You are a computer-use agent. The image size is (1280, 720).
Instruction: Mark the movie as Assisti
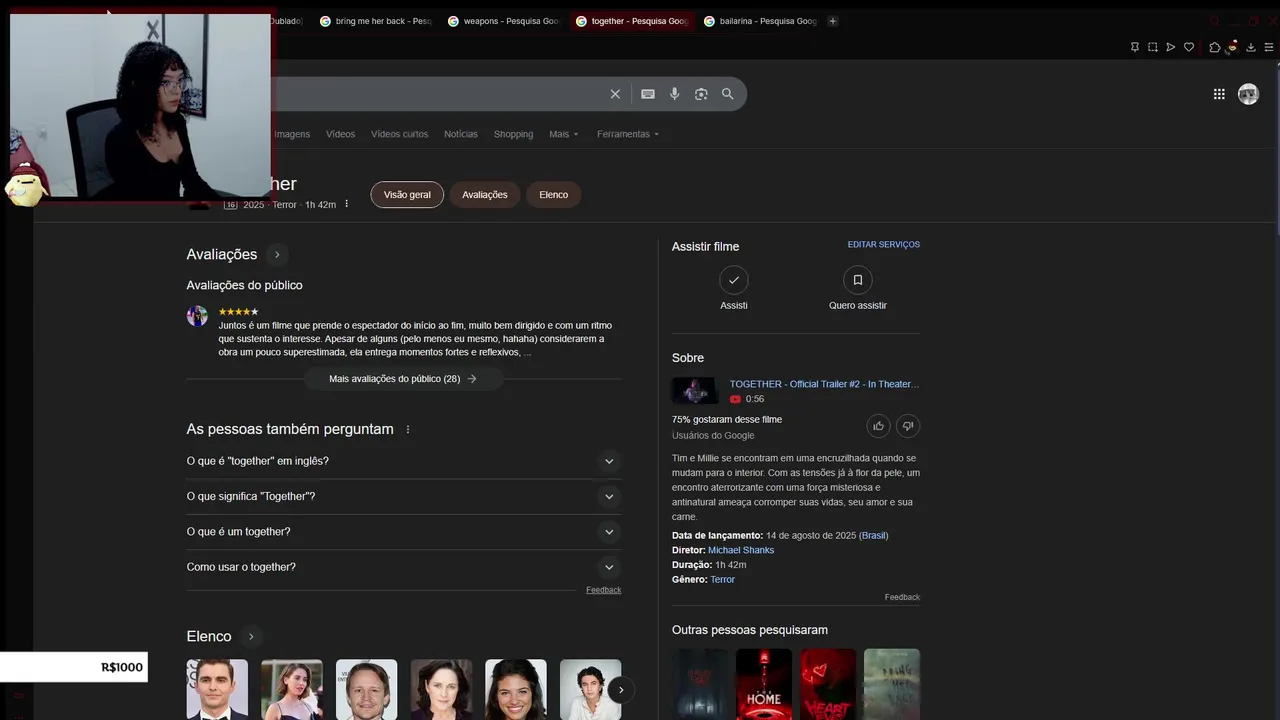coord(734,280)
